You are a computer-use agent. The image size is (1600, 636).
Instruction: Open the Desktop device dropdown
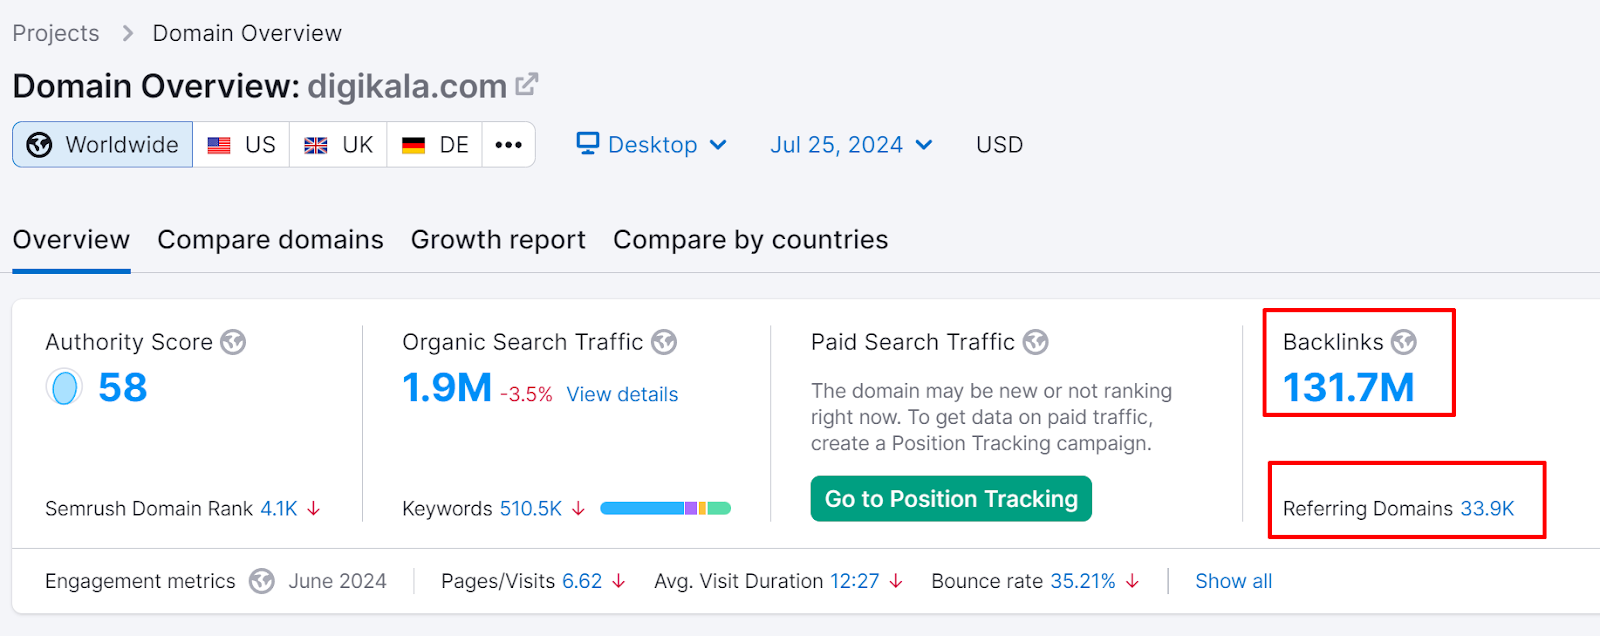click(652, 145)
